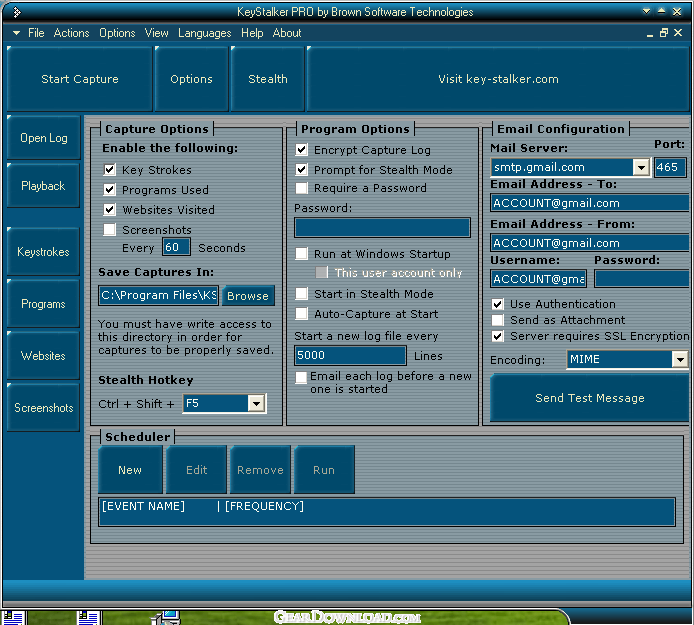Image resolution: width=694 pixels, height=625 pixels.
Task: Enable Send as Attachment checkbox
Action: click(497, 320)
